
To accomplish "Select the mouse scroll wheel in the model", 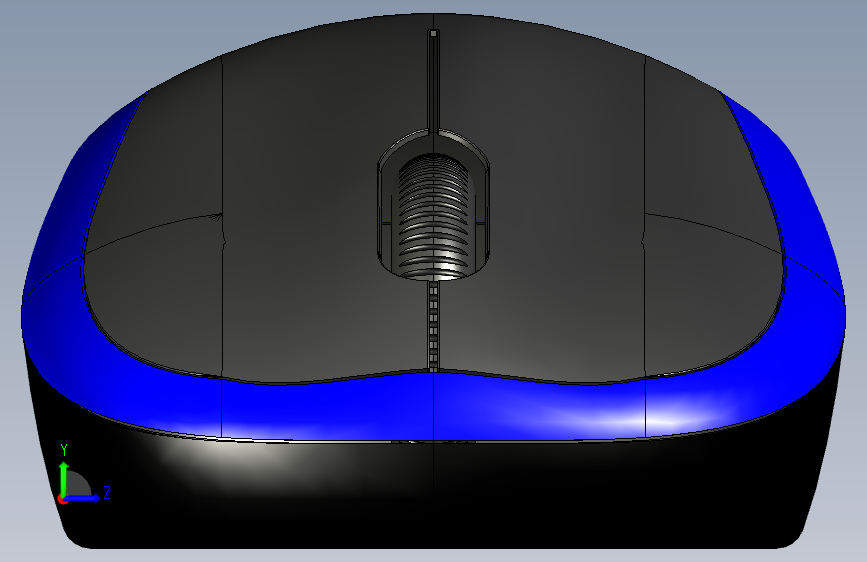I will (x=434, y=217).
